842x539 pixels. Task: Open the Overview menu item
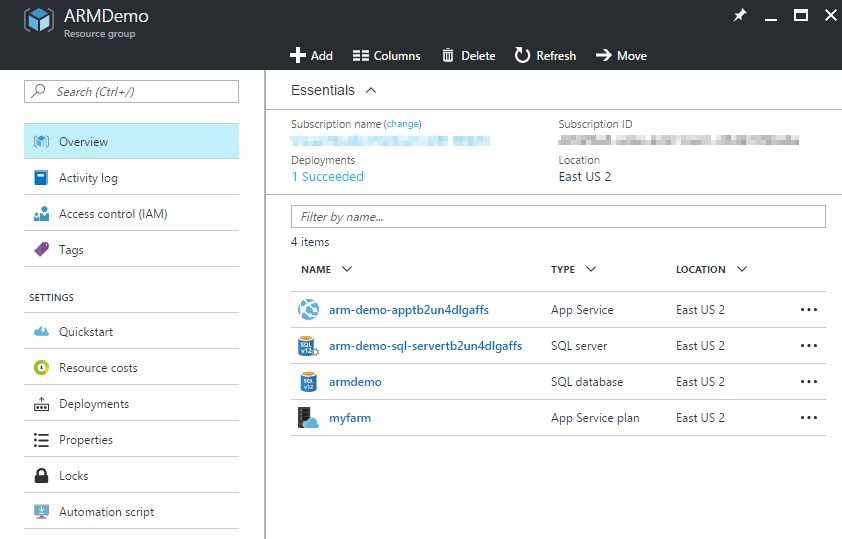[x=132, y=141]
